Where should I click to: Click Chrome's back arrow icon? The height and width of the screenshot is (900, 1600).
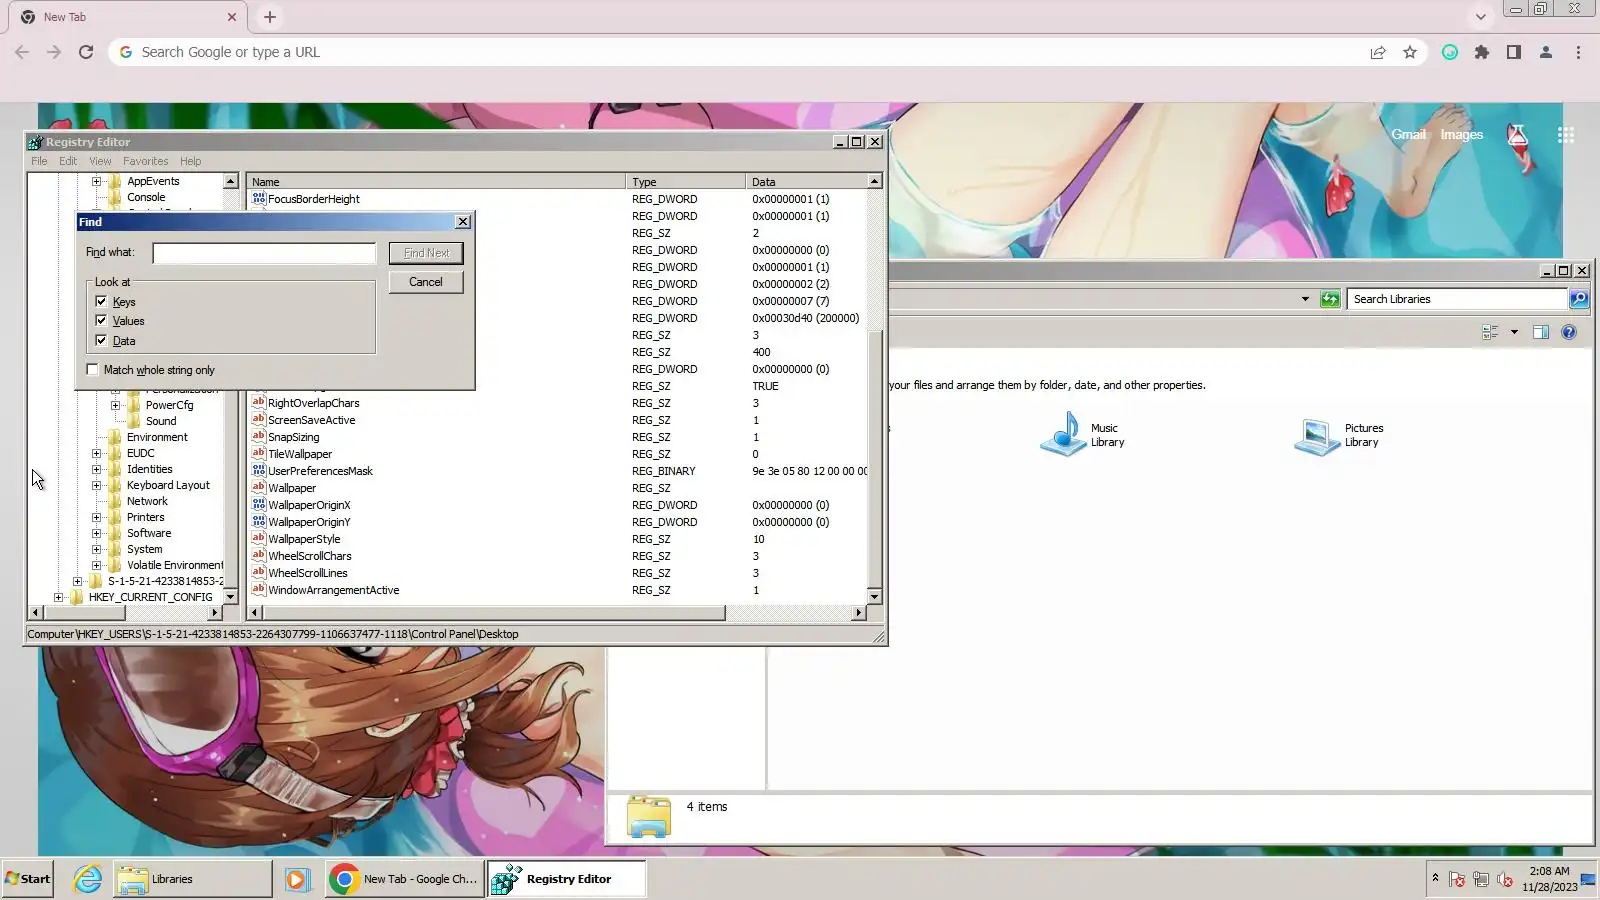[x=22, y=52]
